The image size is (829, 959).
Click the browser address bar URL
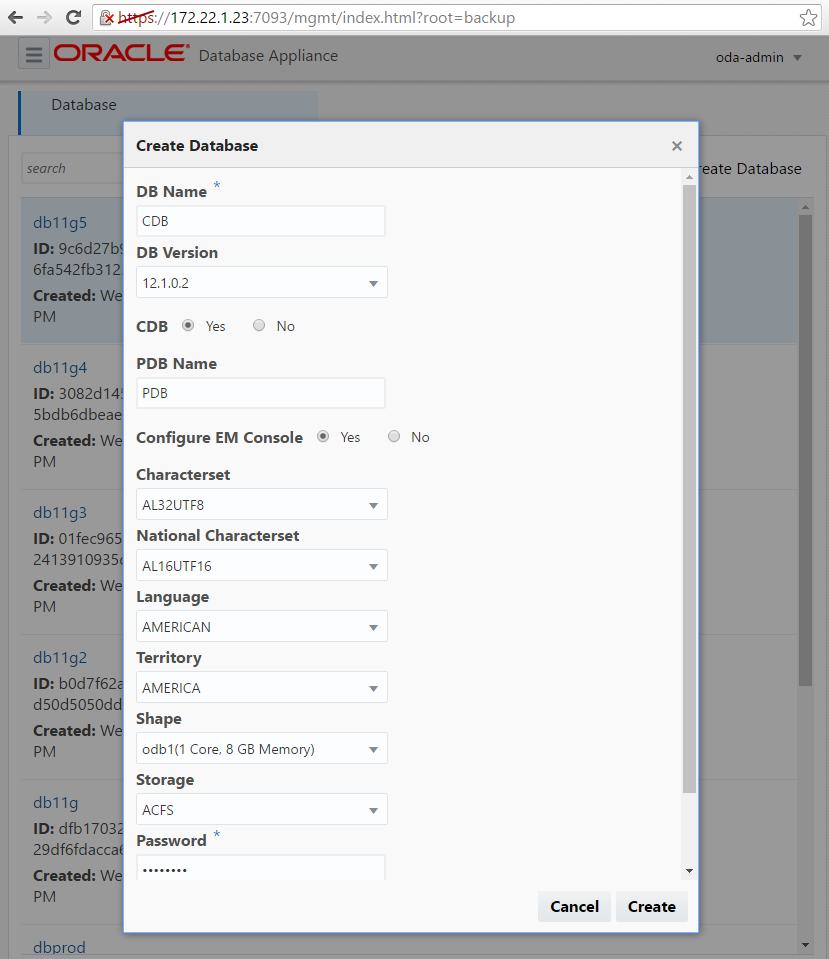click(x=316, y=18)
